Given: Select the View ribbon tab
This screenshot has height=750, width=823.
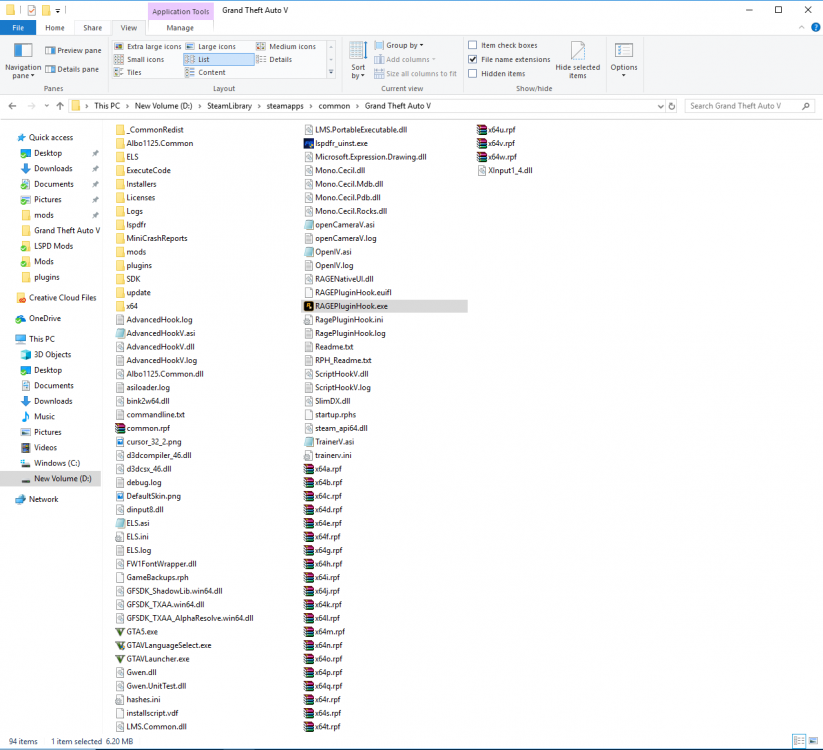Looking at the screenshot, I should click(129, 28).
